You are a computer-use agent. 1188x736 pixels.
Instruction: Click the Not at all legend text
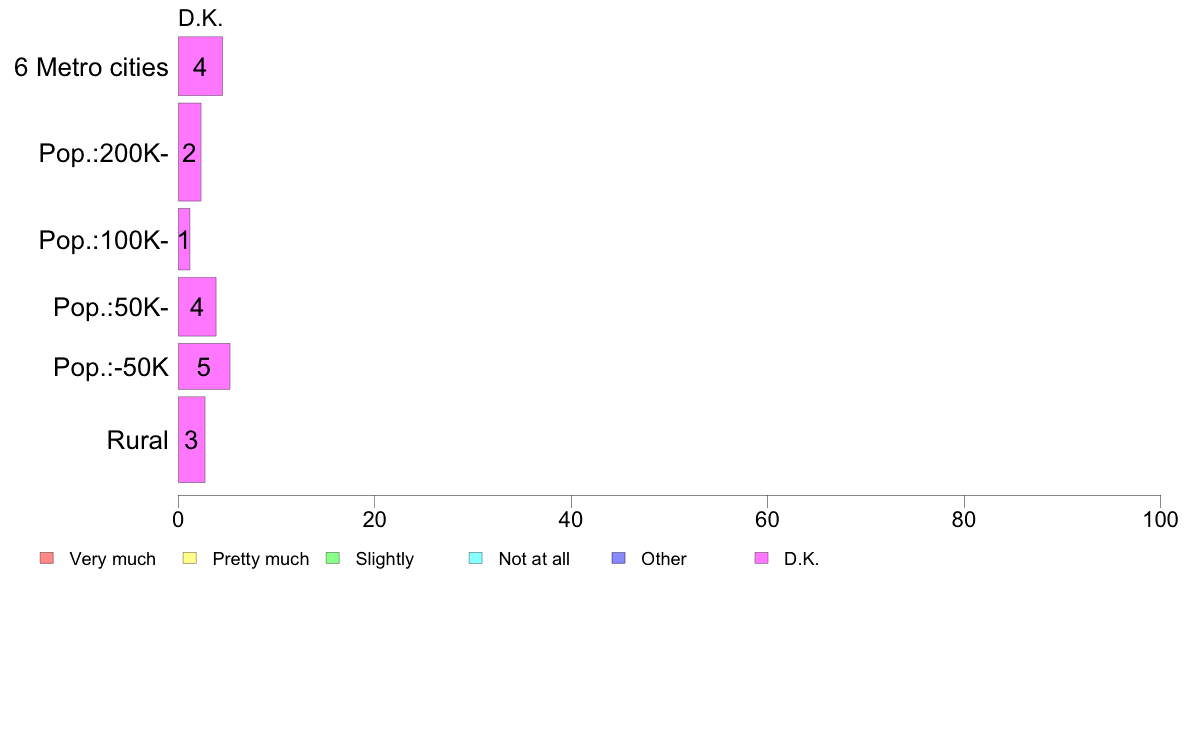tap(534, 559)
